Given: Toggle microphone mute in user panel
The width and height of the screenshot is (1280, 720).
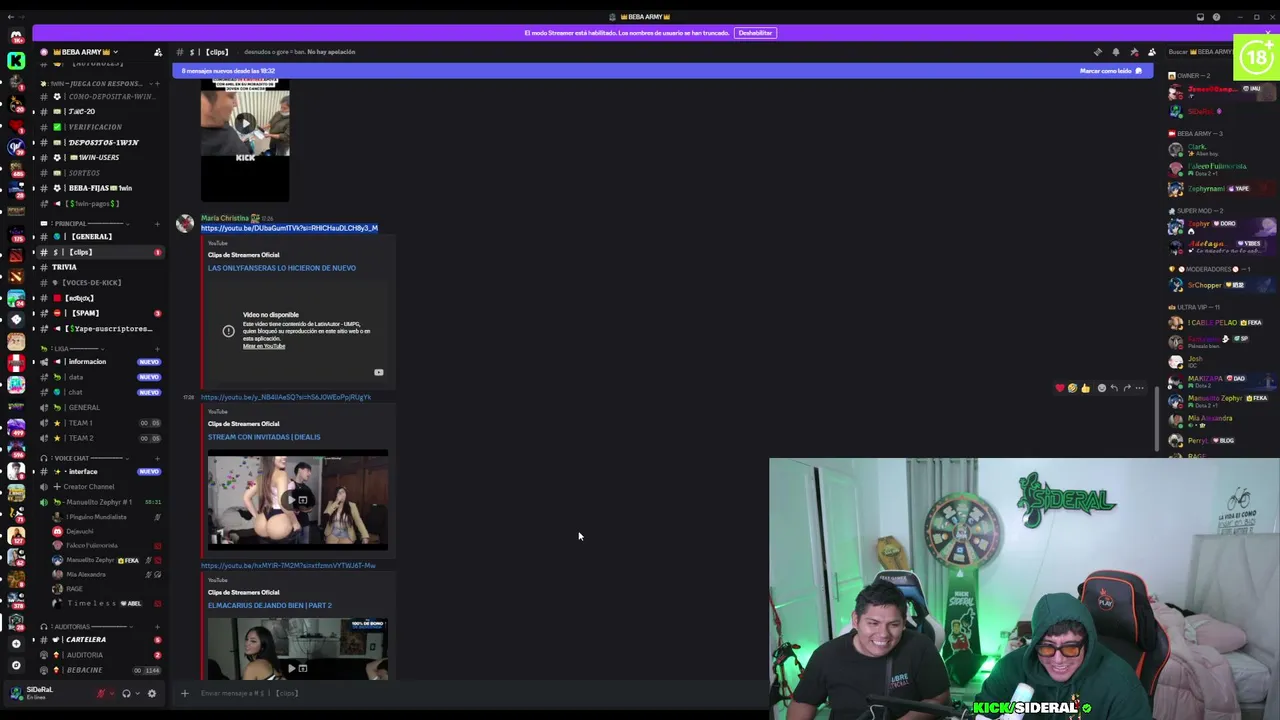Looking at the screenshot, I should pos(101,693).
